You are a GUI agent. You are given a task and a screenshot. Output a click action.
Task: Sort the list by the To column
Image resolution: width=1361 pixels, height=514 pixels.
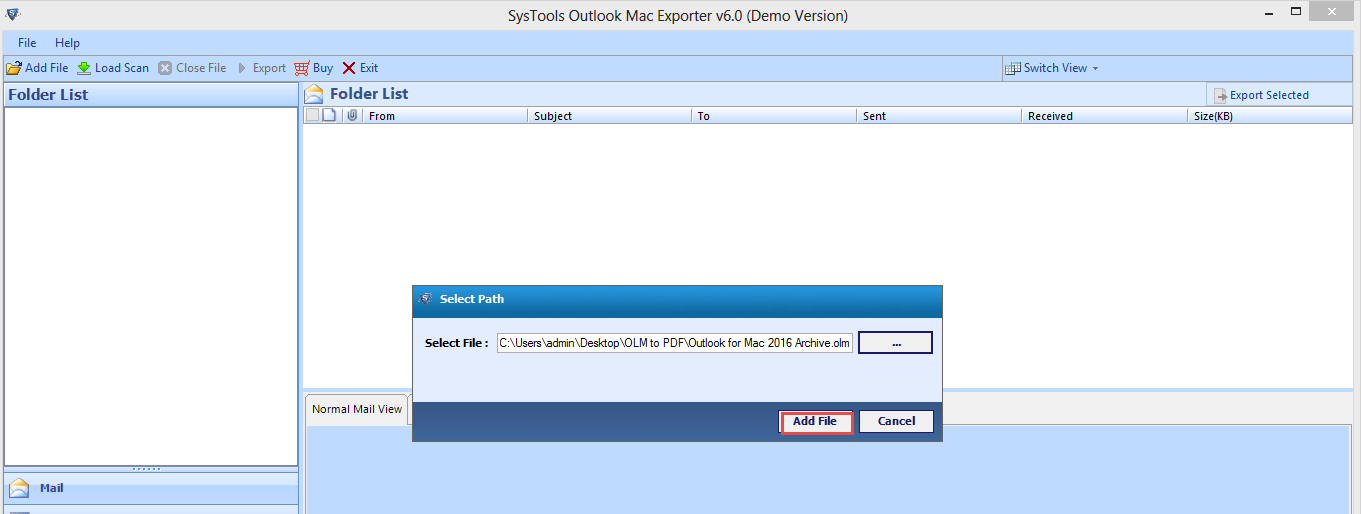pos(774,116)
